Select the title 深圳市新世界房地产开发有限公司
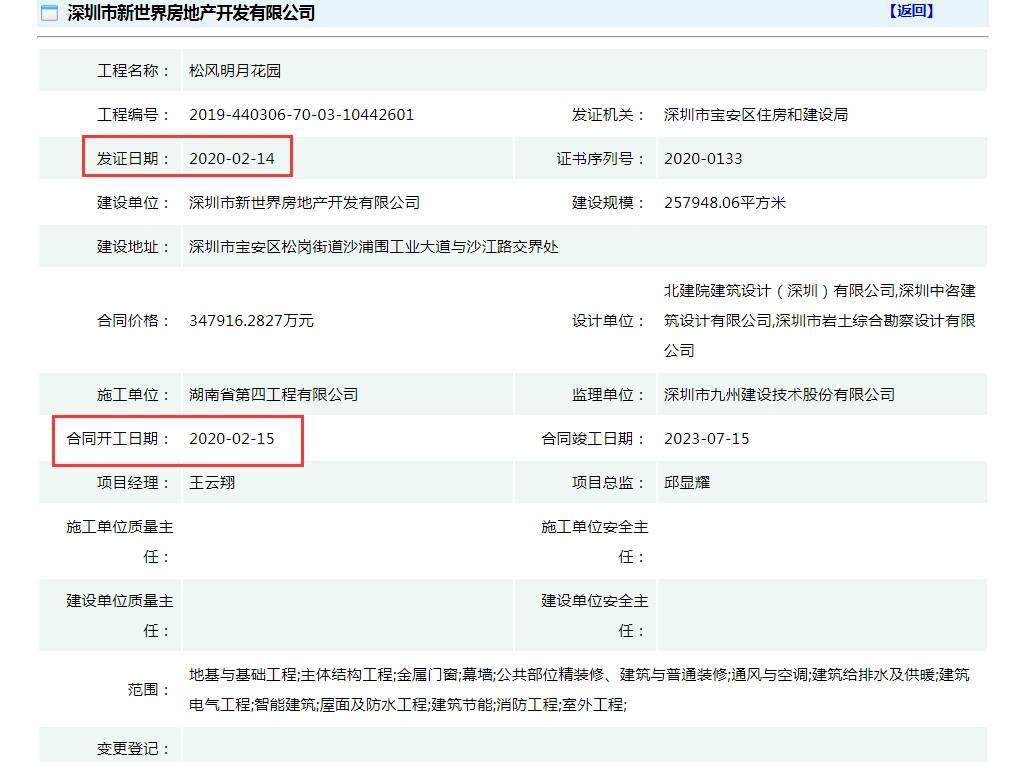Image resolution: width=1017 pixels, height=762 pixels. coord(191,13)
